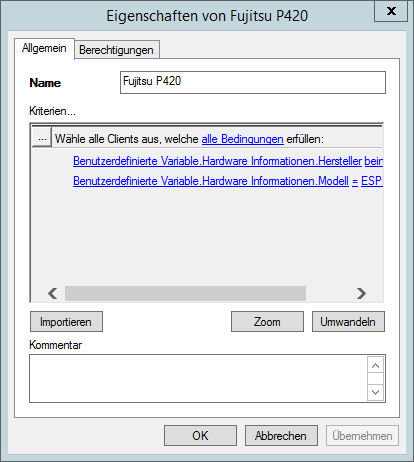Select the Allgemein tab
The height and width of the screenshot is (462, 414).
(x=44, y=49)
